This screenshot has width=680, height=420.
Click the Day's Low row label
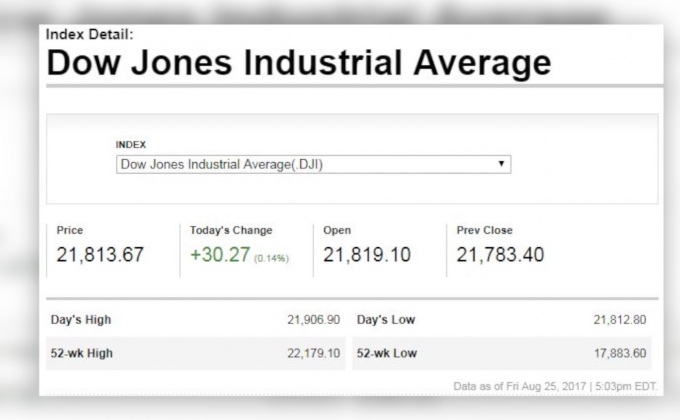pyautogui.click(x=386, y=320)
